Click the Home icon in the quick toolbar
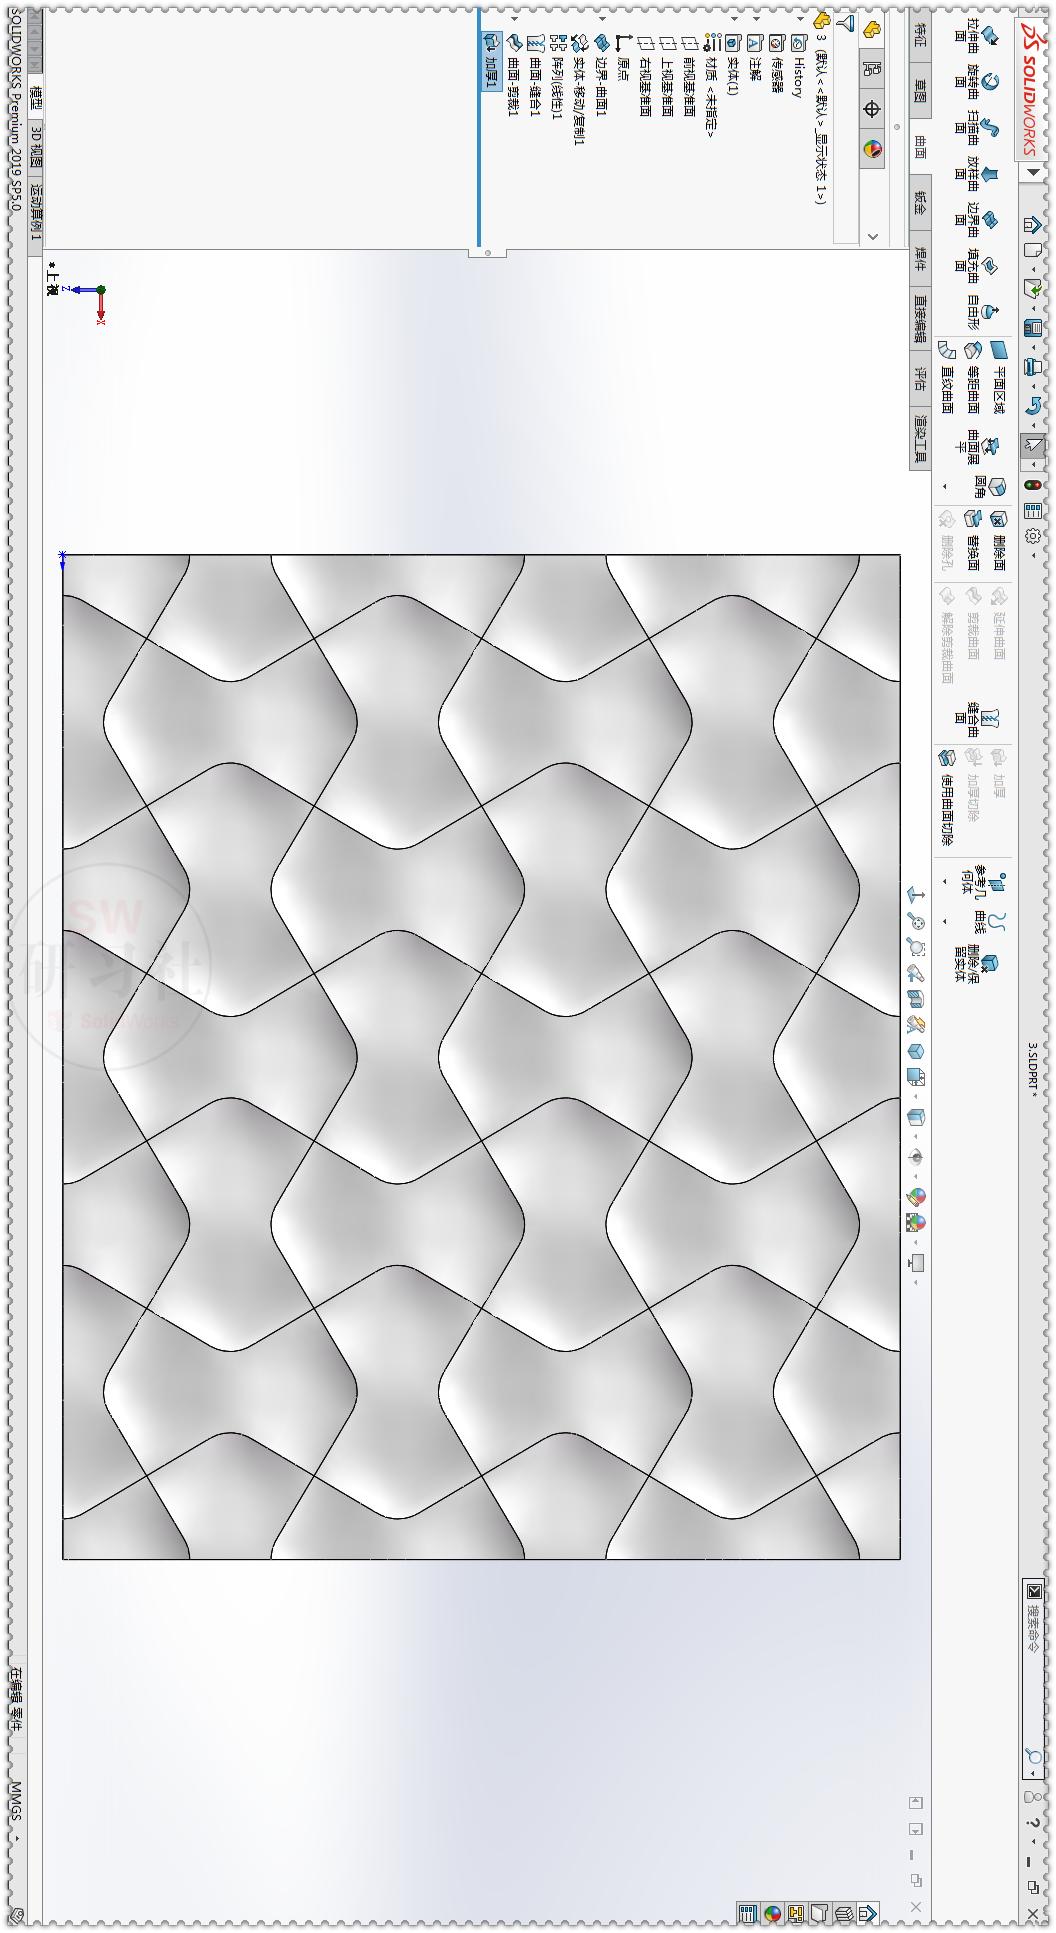The image size is (1056, 1933). [x=1032, y=225]
